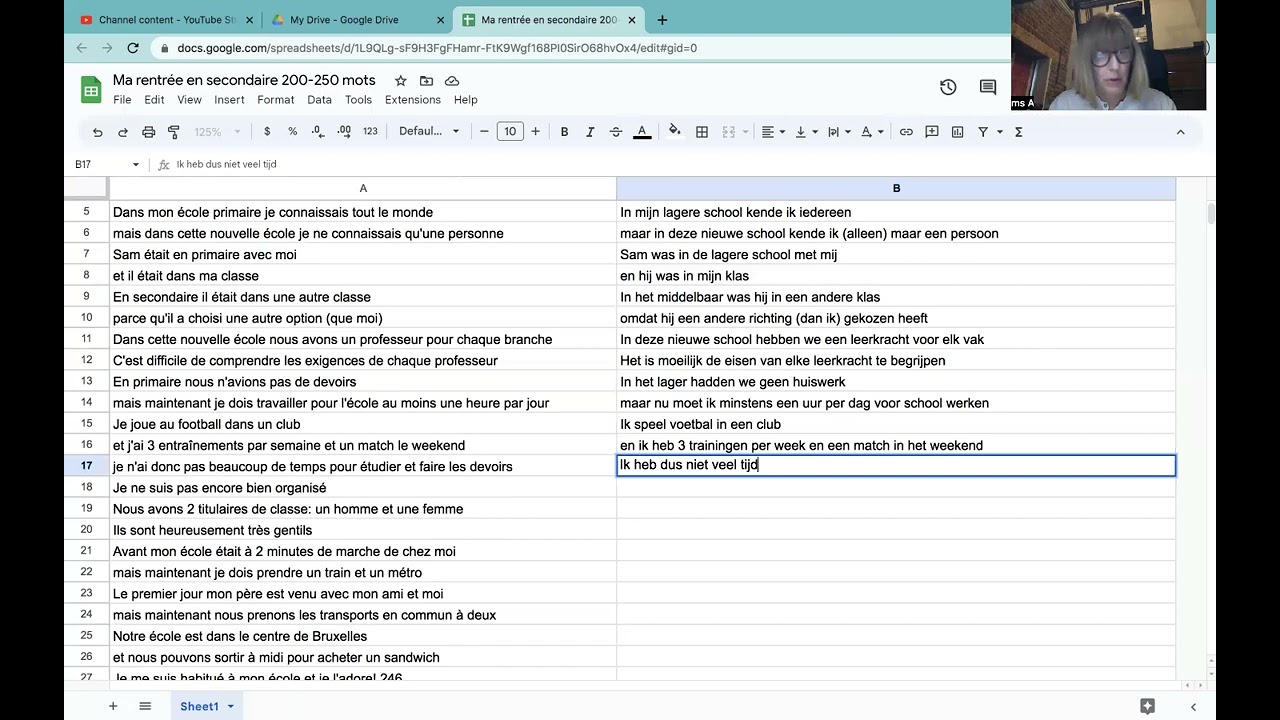Screen dimensions: 1280x720
Task: Open the zoom level dropdown
Action: click(217, 132)
